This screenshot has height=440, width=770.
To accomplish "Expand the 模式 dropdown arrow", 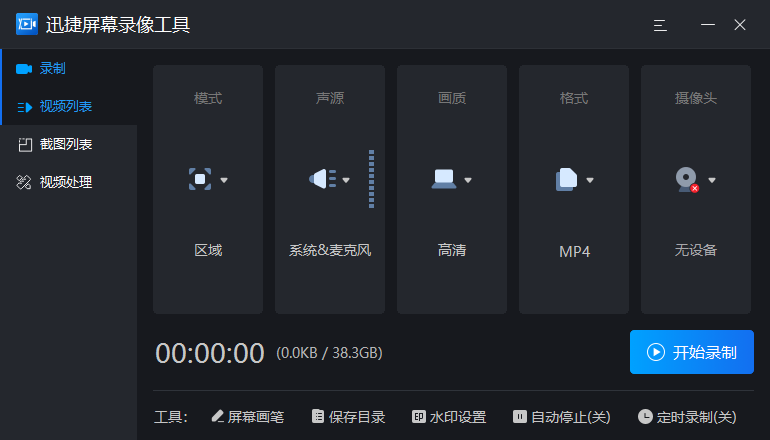I will pos(224,180).
